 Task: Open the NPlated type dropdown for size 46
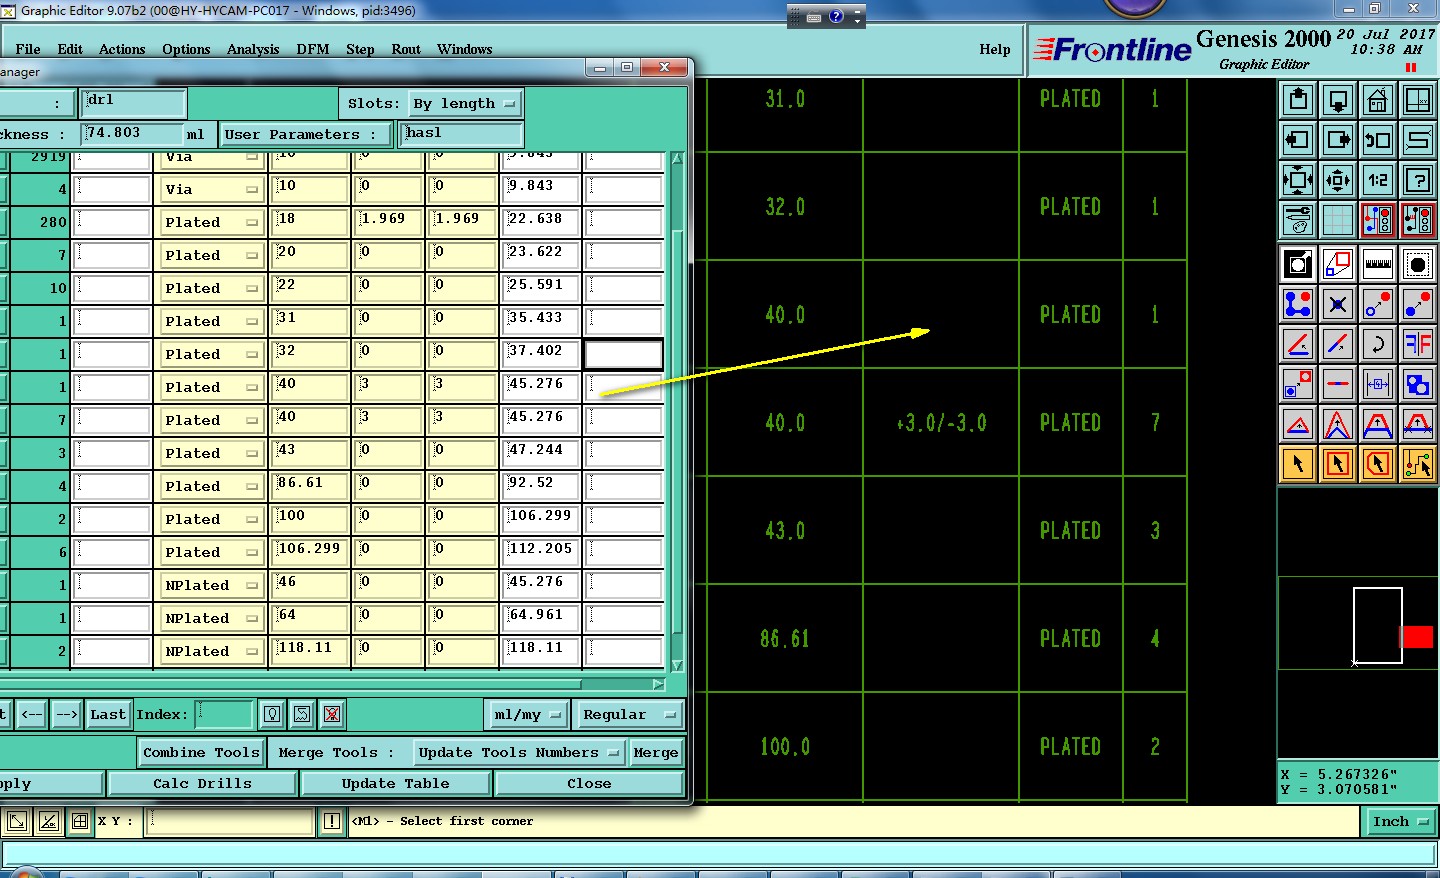pos(210,585)
